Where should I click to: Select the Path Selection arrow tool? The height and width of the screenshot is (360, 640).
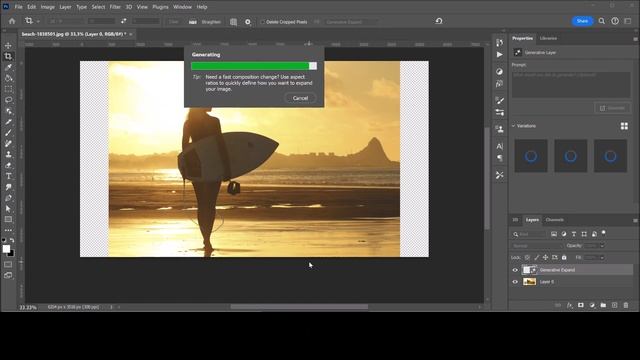[x=8, y=209]
